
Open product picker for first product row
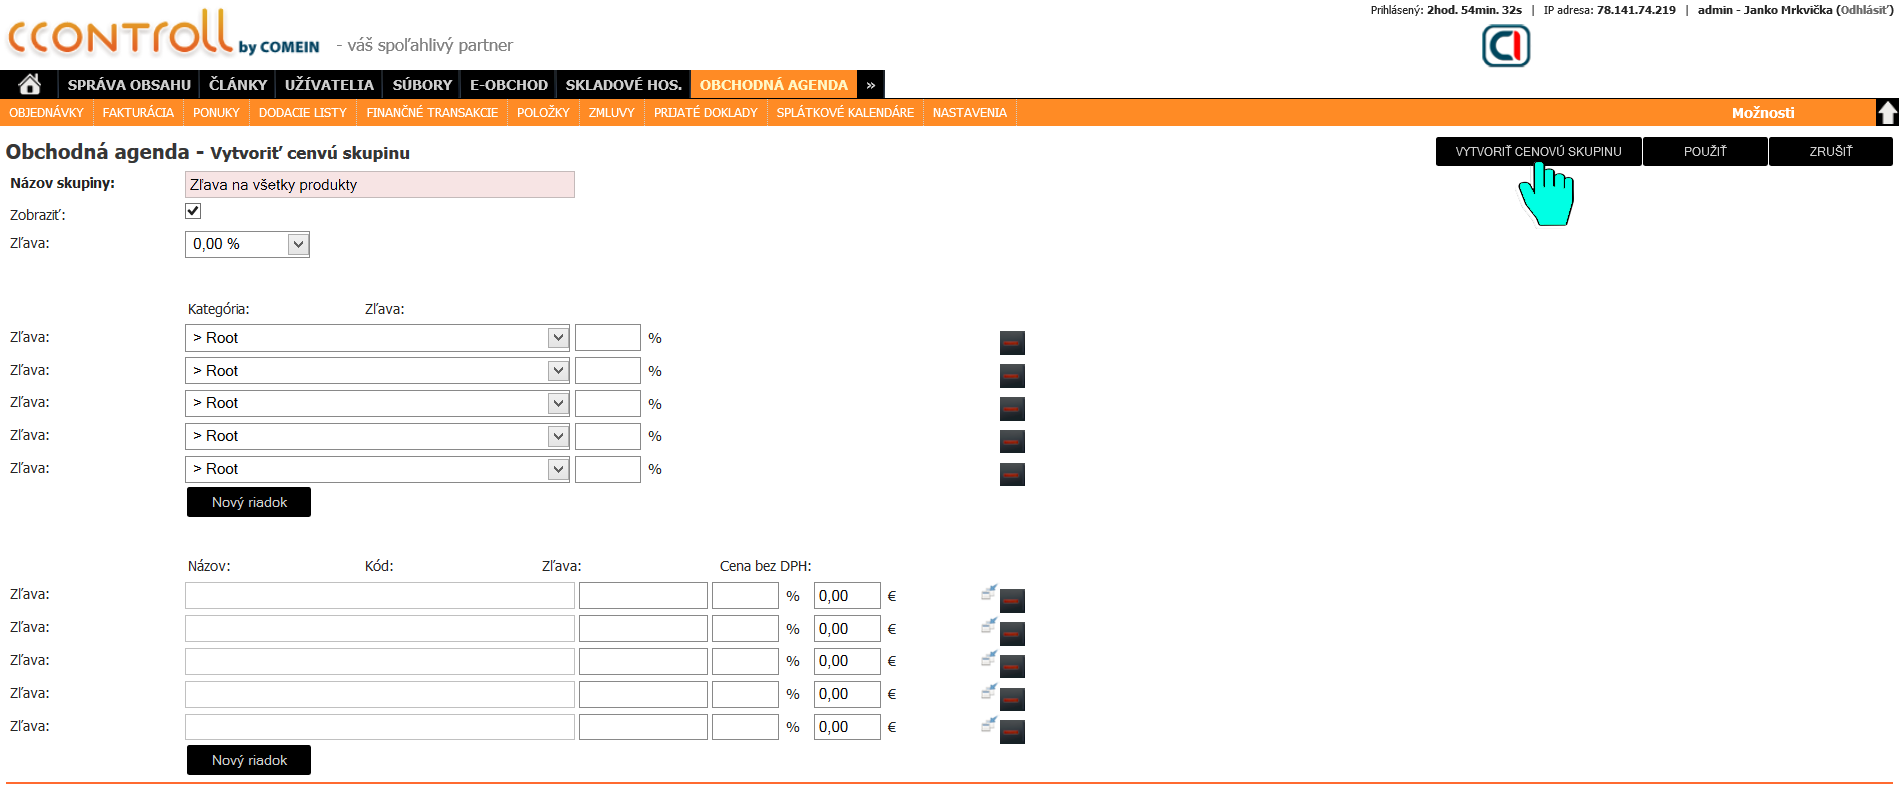click(x=988, y=593)
